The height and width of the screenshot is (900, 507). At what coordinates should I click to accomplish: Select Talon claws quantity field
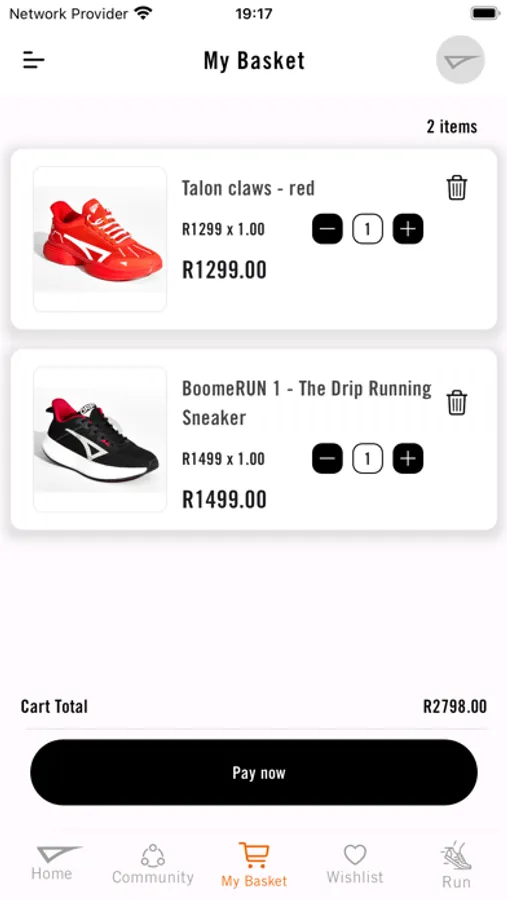(x=367, y=229)
